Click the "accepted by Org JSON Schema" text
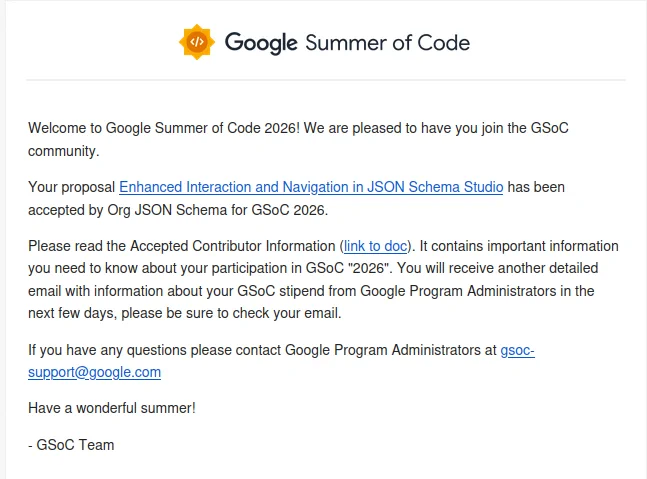Image resolution: width=647 pixels, height=479 pixels. point(128,210)
